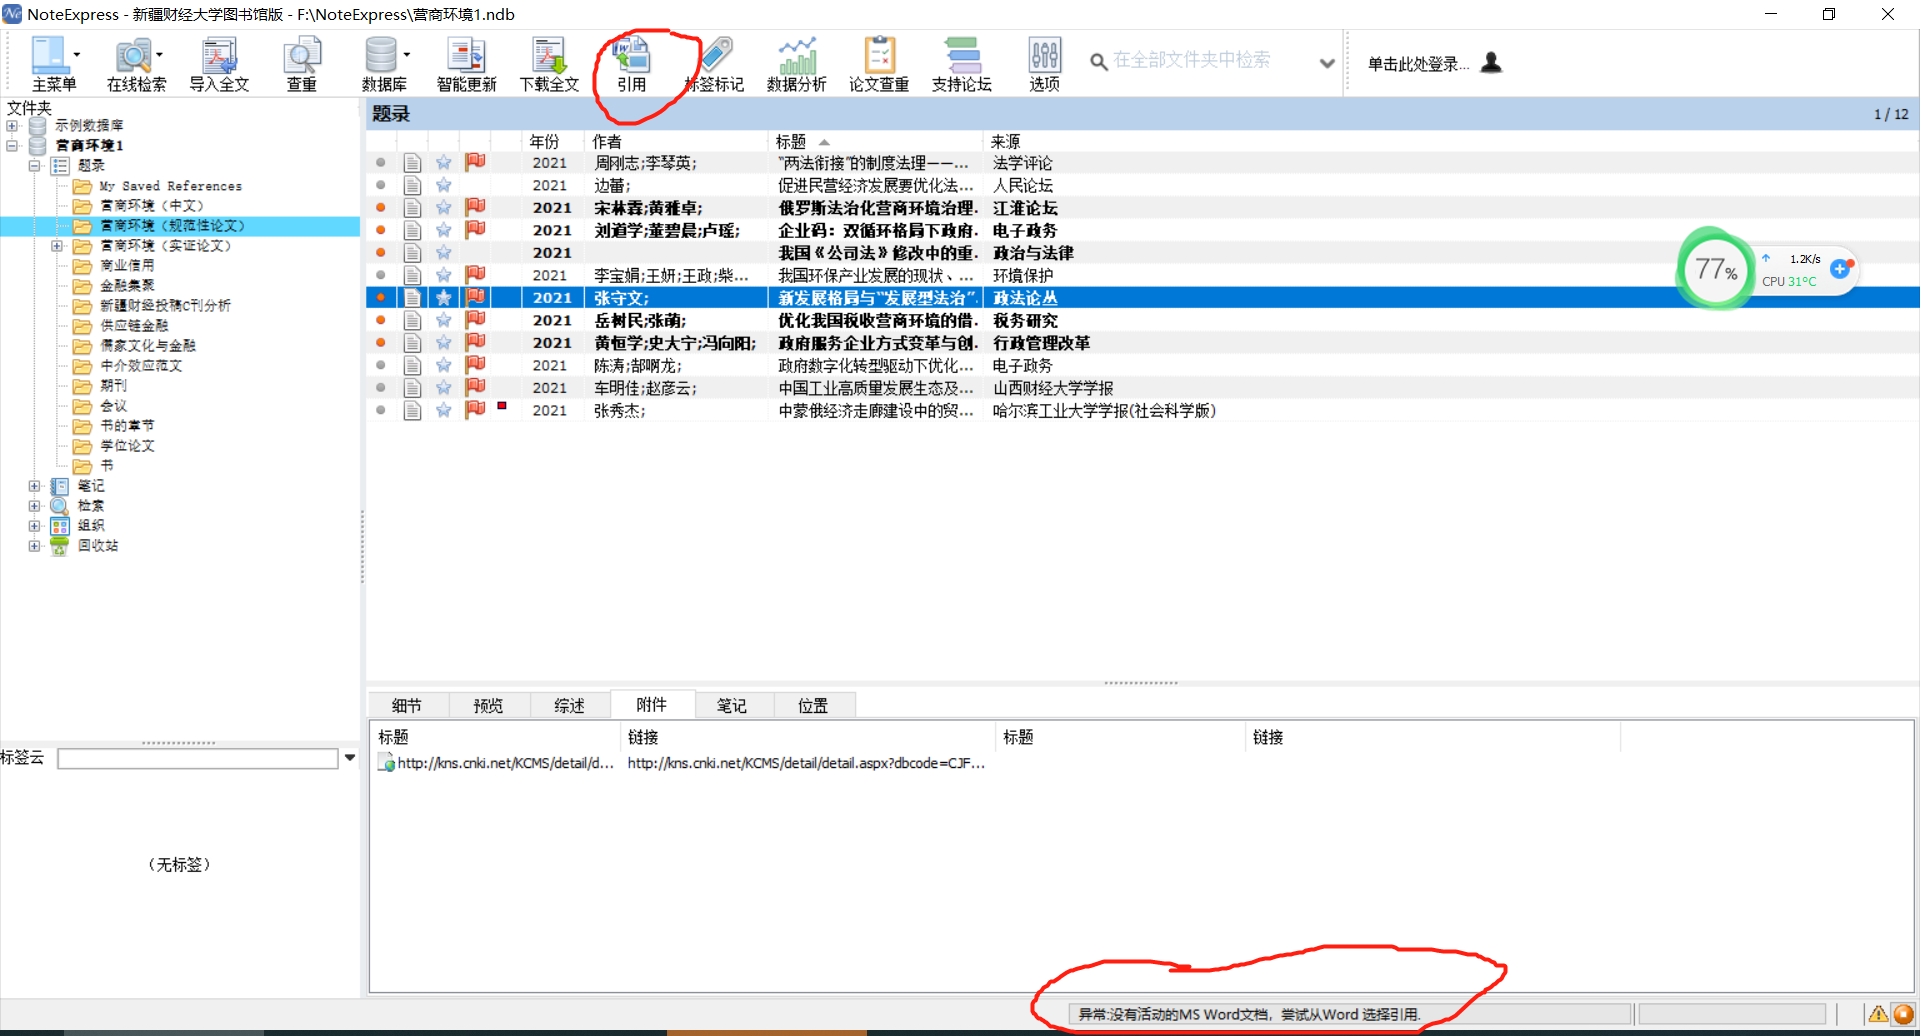This screenshot has height=1036, width=1920.
Task: Click the orange circle status bar icon
Action: point(1903,1014)
